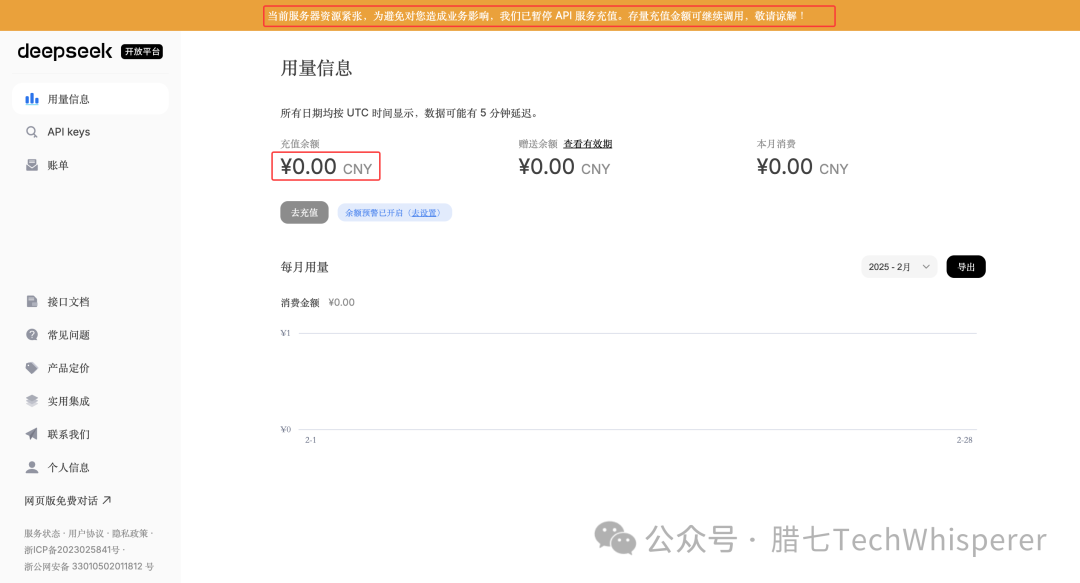1080x583 pixels.
Task: Toggle the balance alert 去设置 setting
Action: point(426,212)
